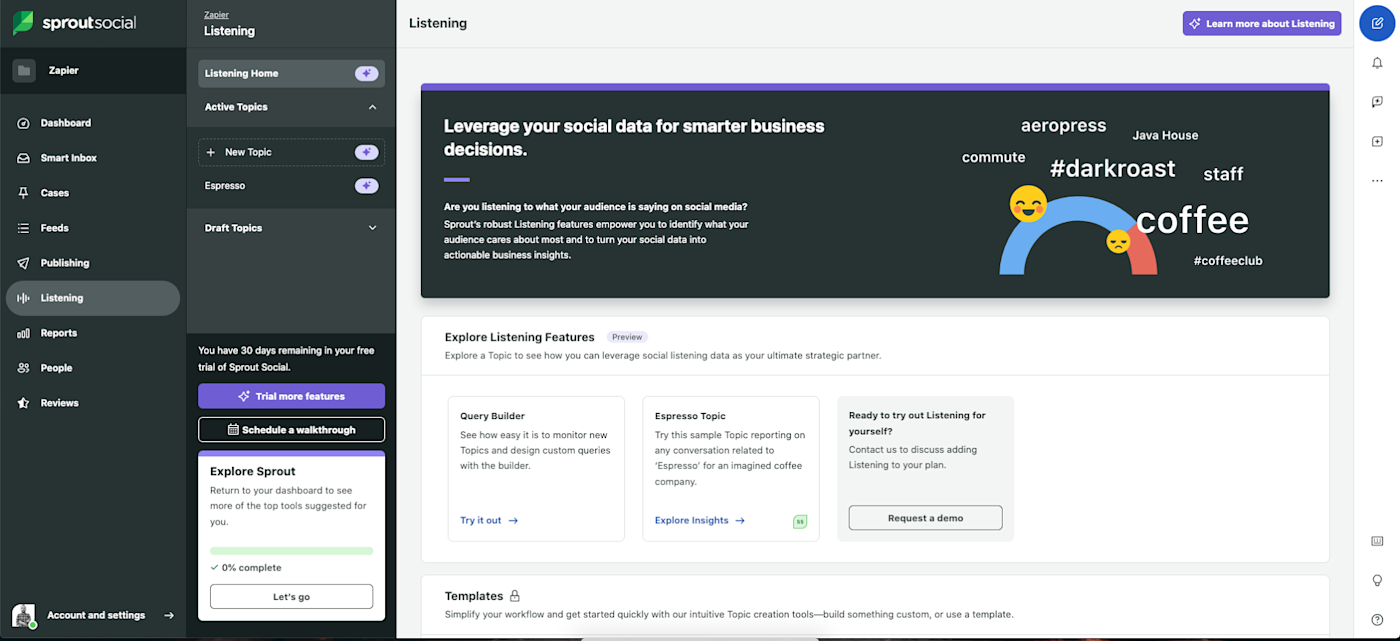This screenshot has width=1400, height=641.
Task: Open the more options ellipsis
Action: coord(1377,181)
